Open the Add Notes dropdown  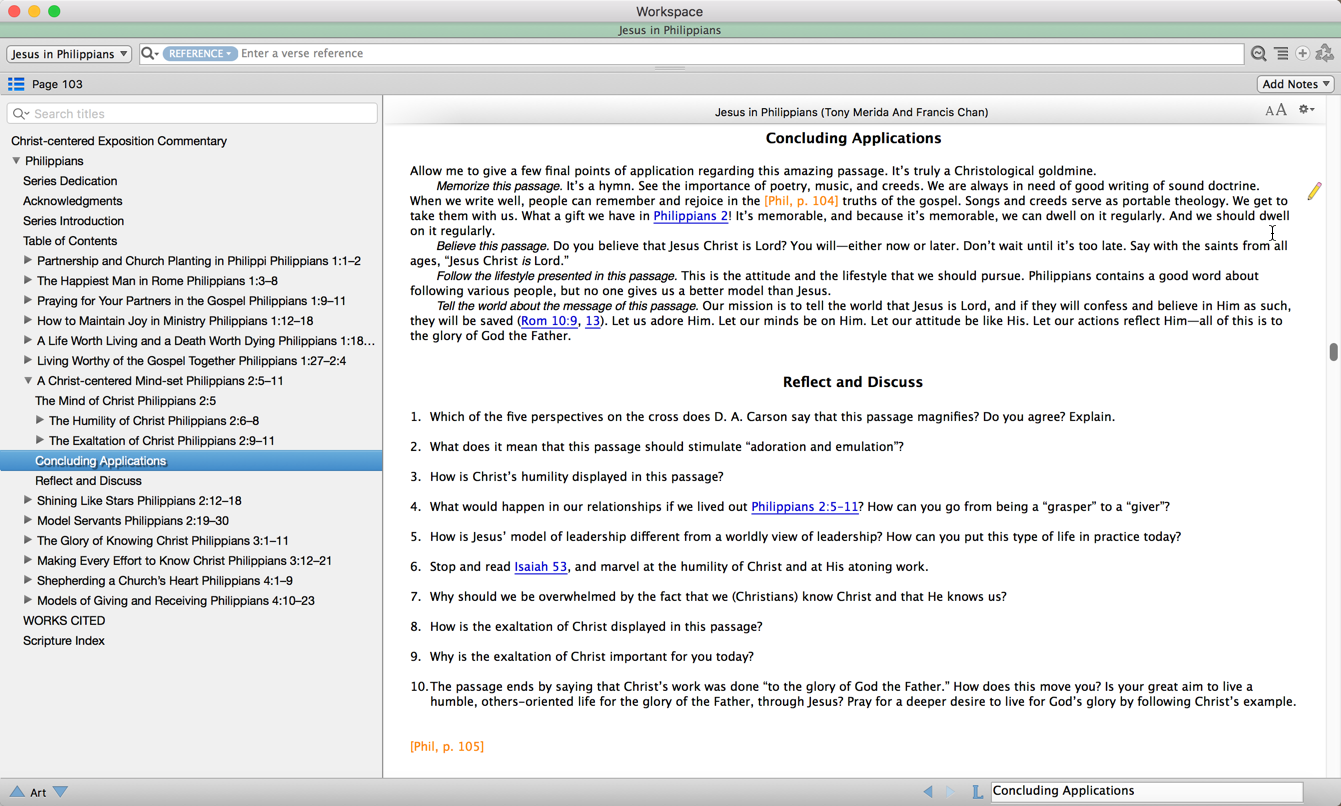click(x=1295, y=84)
